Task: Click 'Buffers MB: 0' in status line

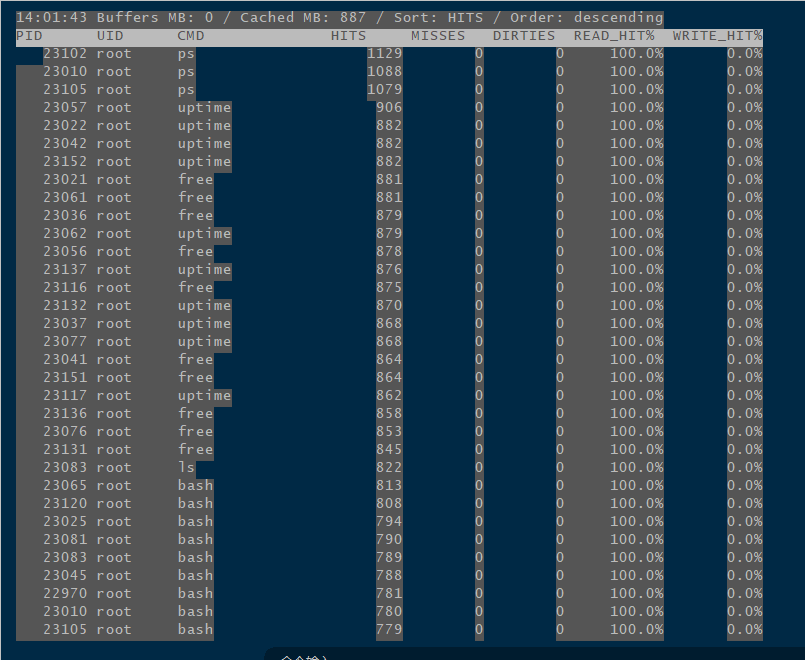Action: (x=155, y=17)
